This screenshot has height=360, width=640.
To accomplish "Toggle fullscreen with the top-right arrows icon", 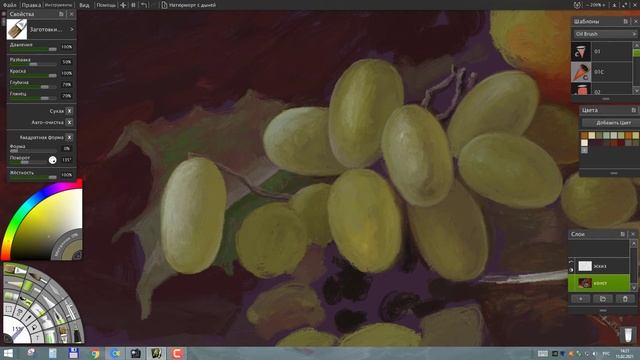I will (625, 5).
